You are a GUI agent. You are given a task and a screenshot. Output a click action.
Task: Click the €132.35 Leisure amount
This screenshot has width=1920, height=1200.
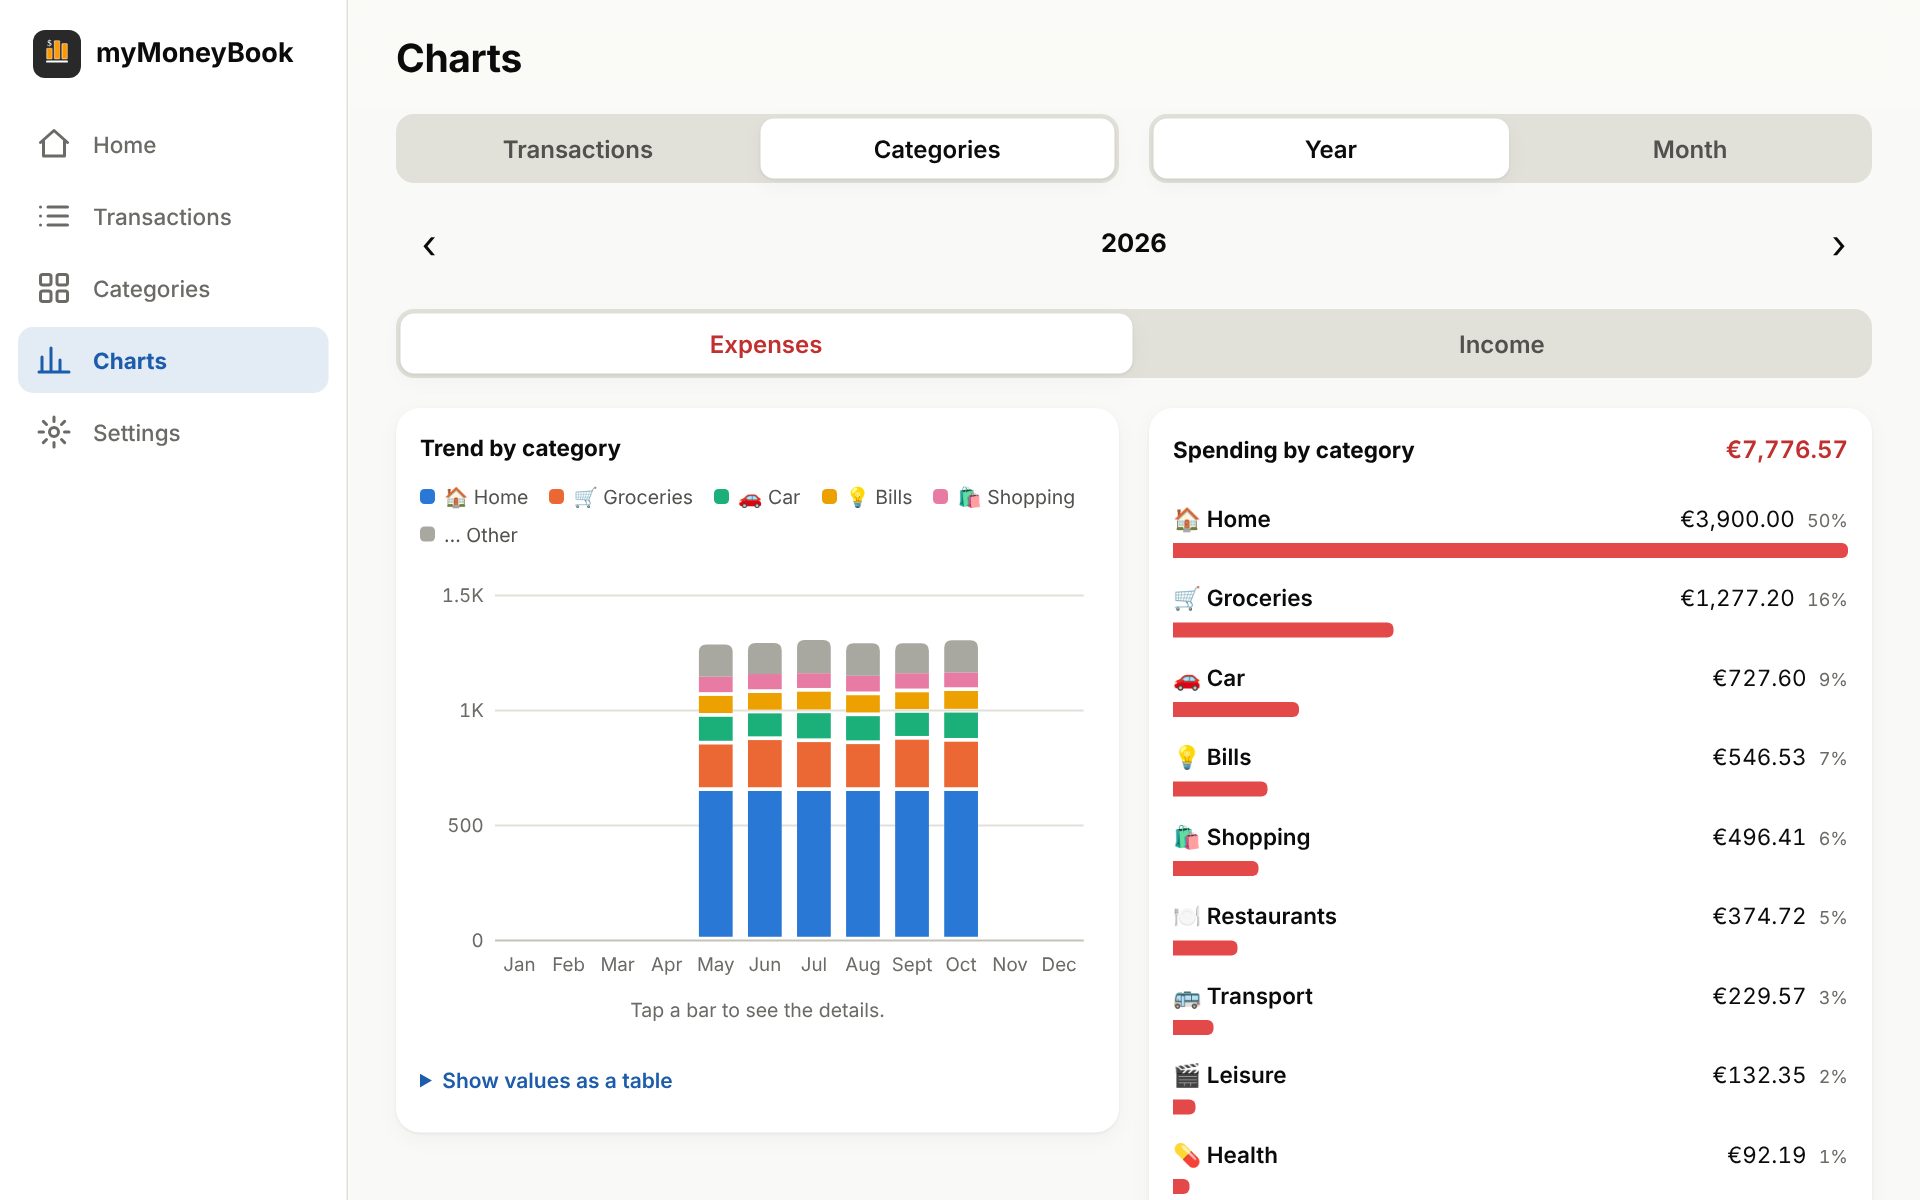click(1759, 1075)
